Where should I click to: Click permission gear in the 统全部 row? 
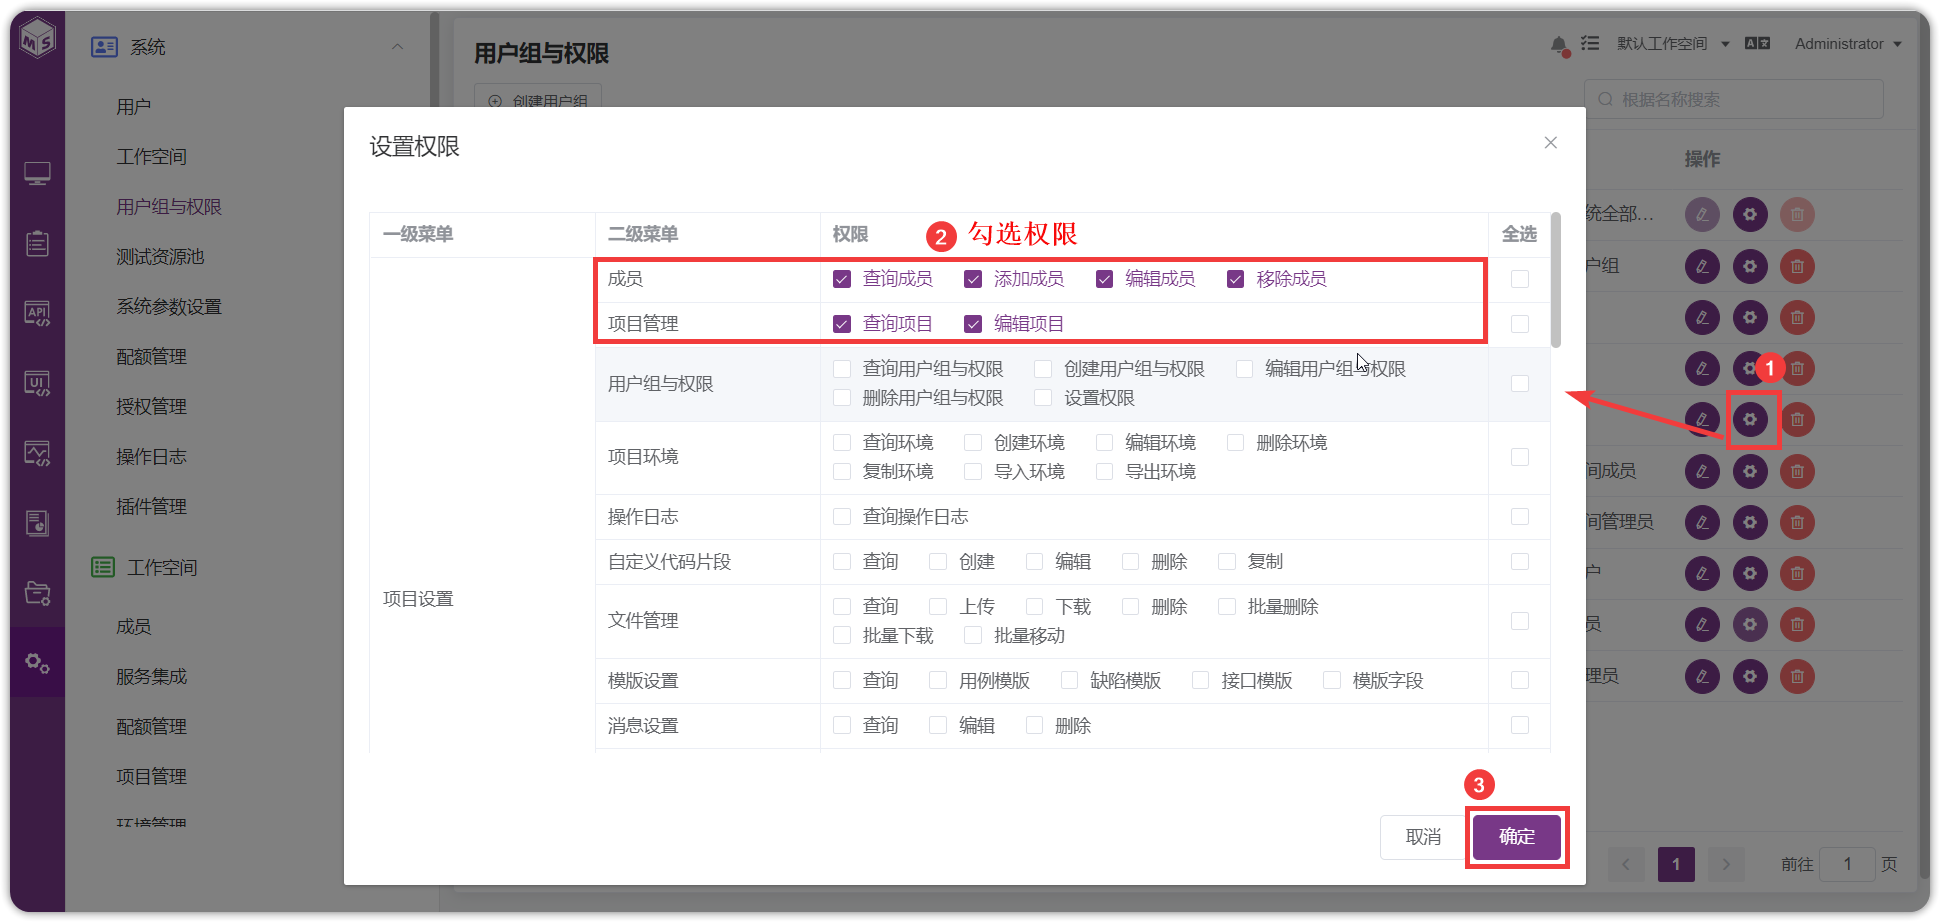click(1750, 214)
